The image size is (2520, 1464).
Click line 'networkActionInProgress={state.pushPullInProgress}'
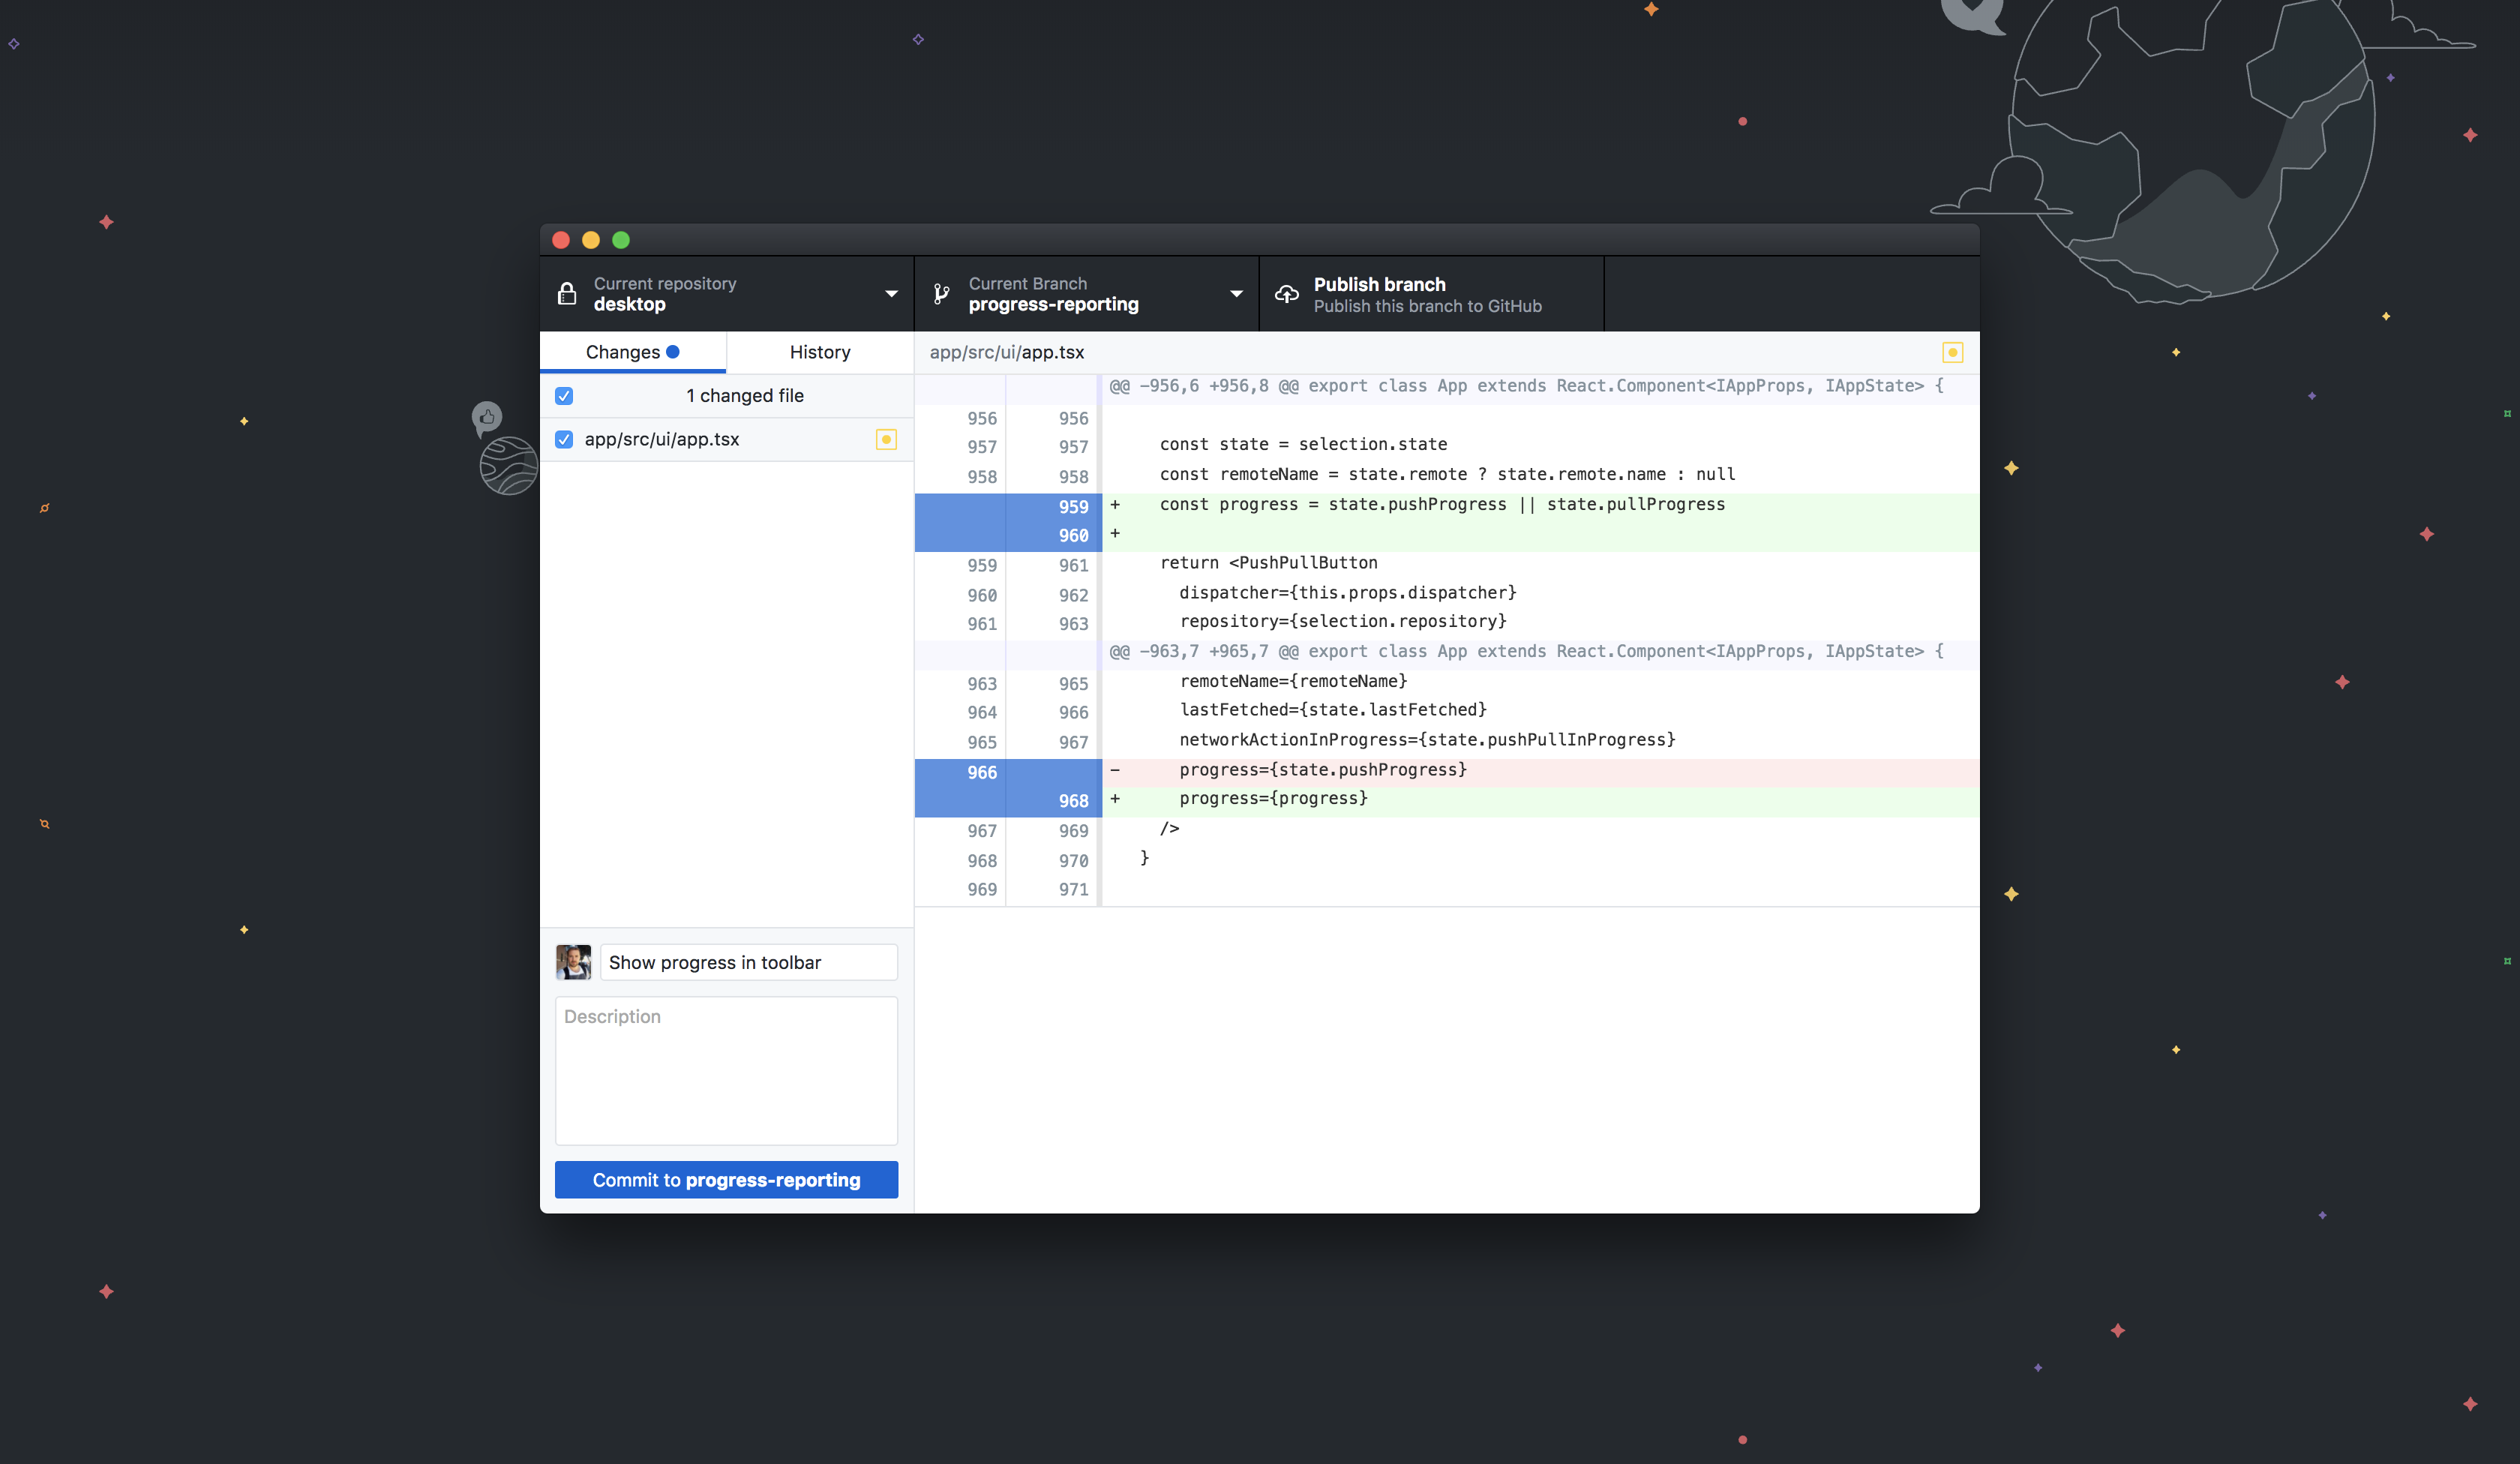coord(1428,740)
